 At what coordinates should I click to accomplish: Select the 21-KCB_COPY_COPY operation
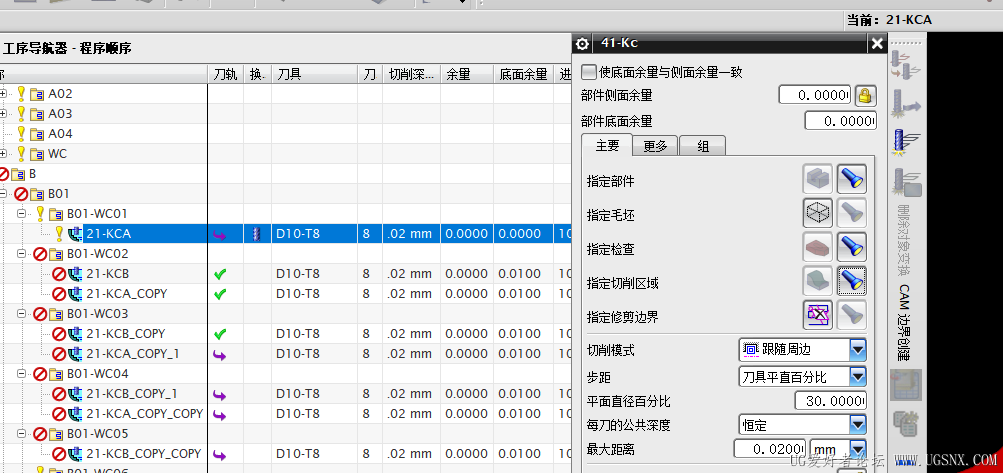[x=144, y=453]
